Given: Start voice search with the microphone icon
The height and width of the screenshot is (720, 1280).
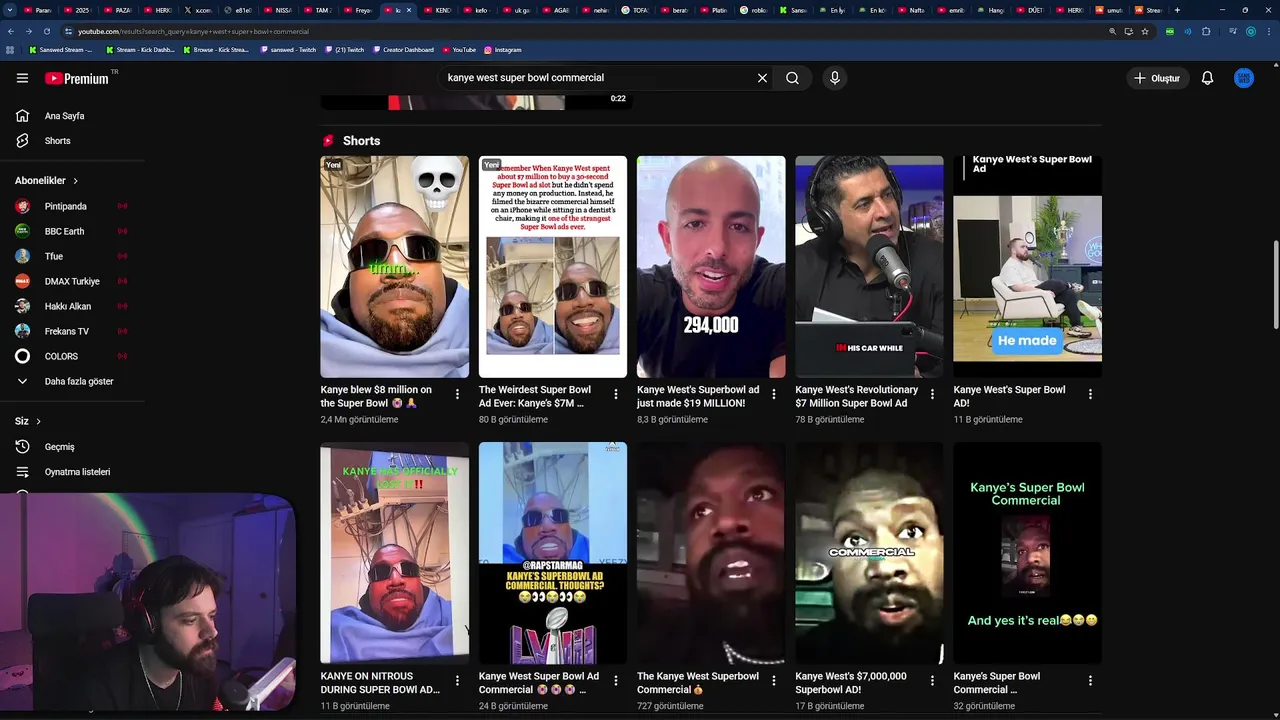Looking at the screenshot, I should [x=835, y=78].
